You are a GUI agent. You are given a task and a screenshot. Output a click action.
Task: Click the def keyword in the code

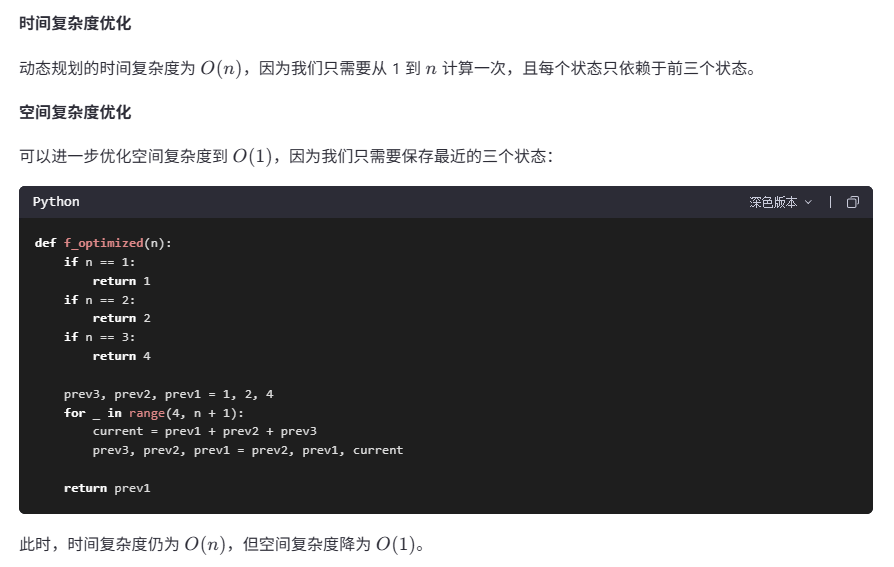tap(46, 244)
